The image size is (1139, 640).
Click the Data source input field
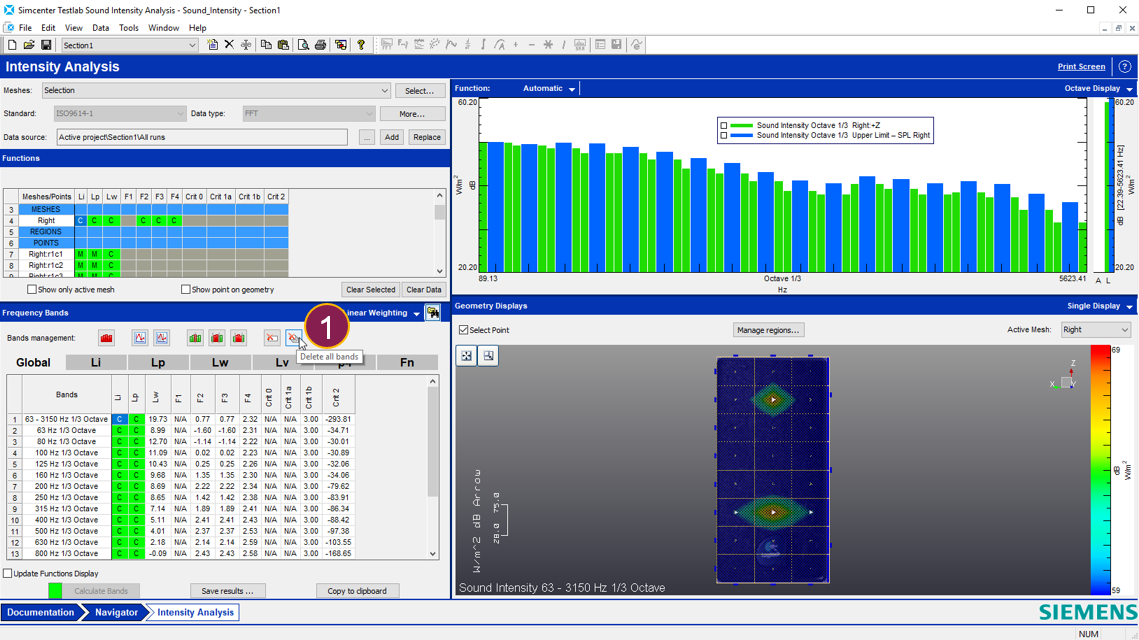(202, 137)
